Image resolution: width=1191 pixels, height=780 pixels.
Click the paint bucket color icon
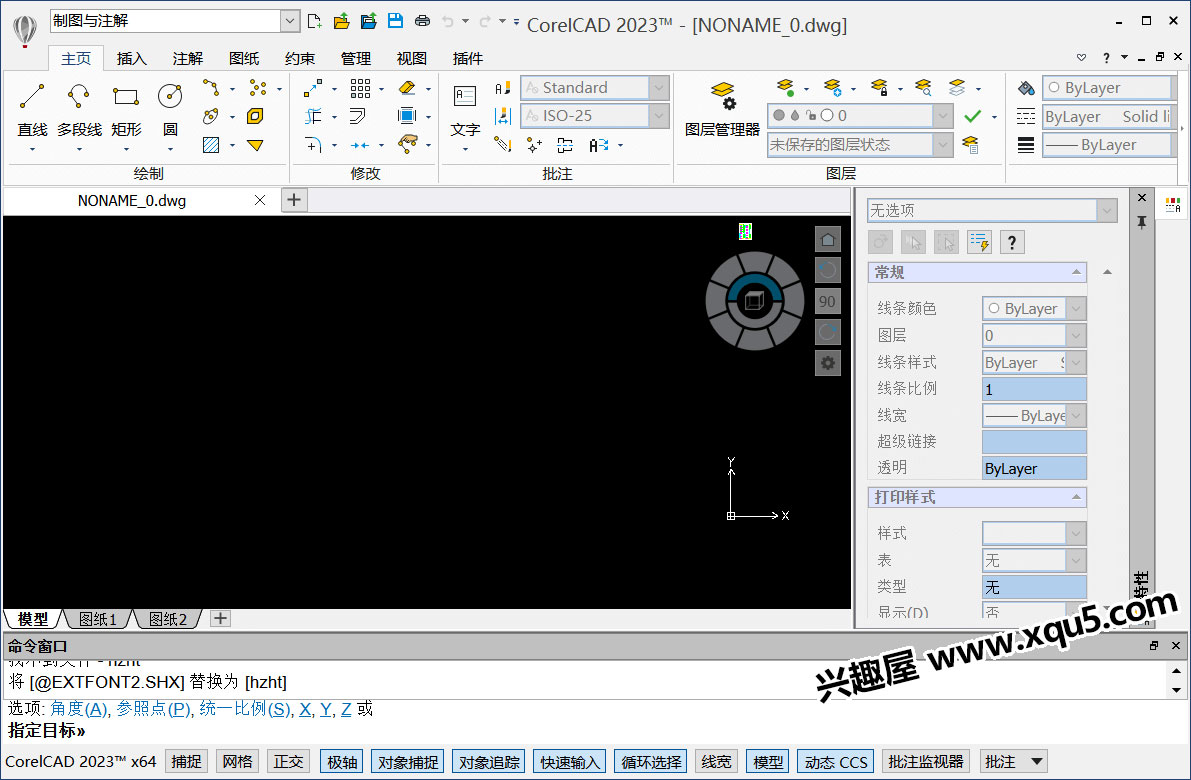(x=1026, y=88)
